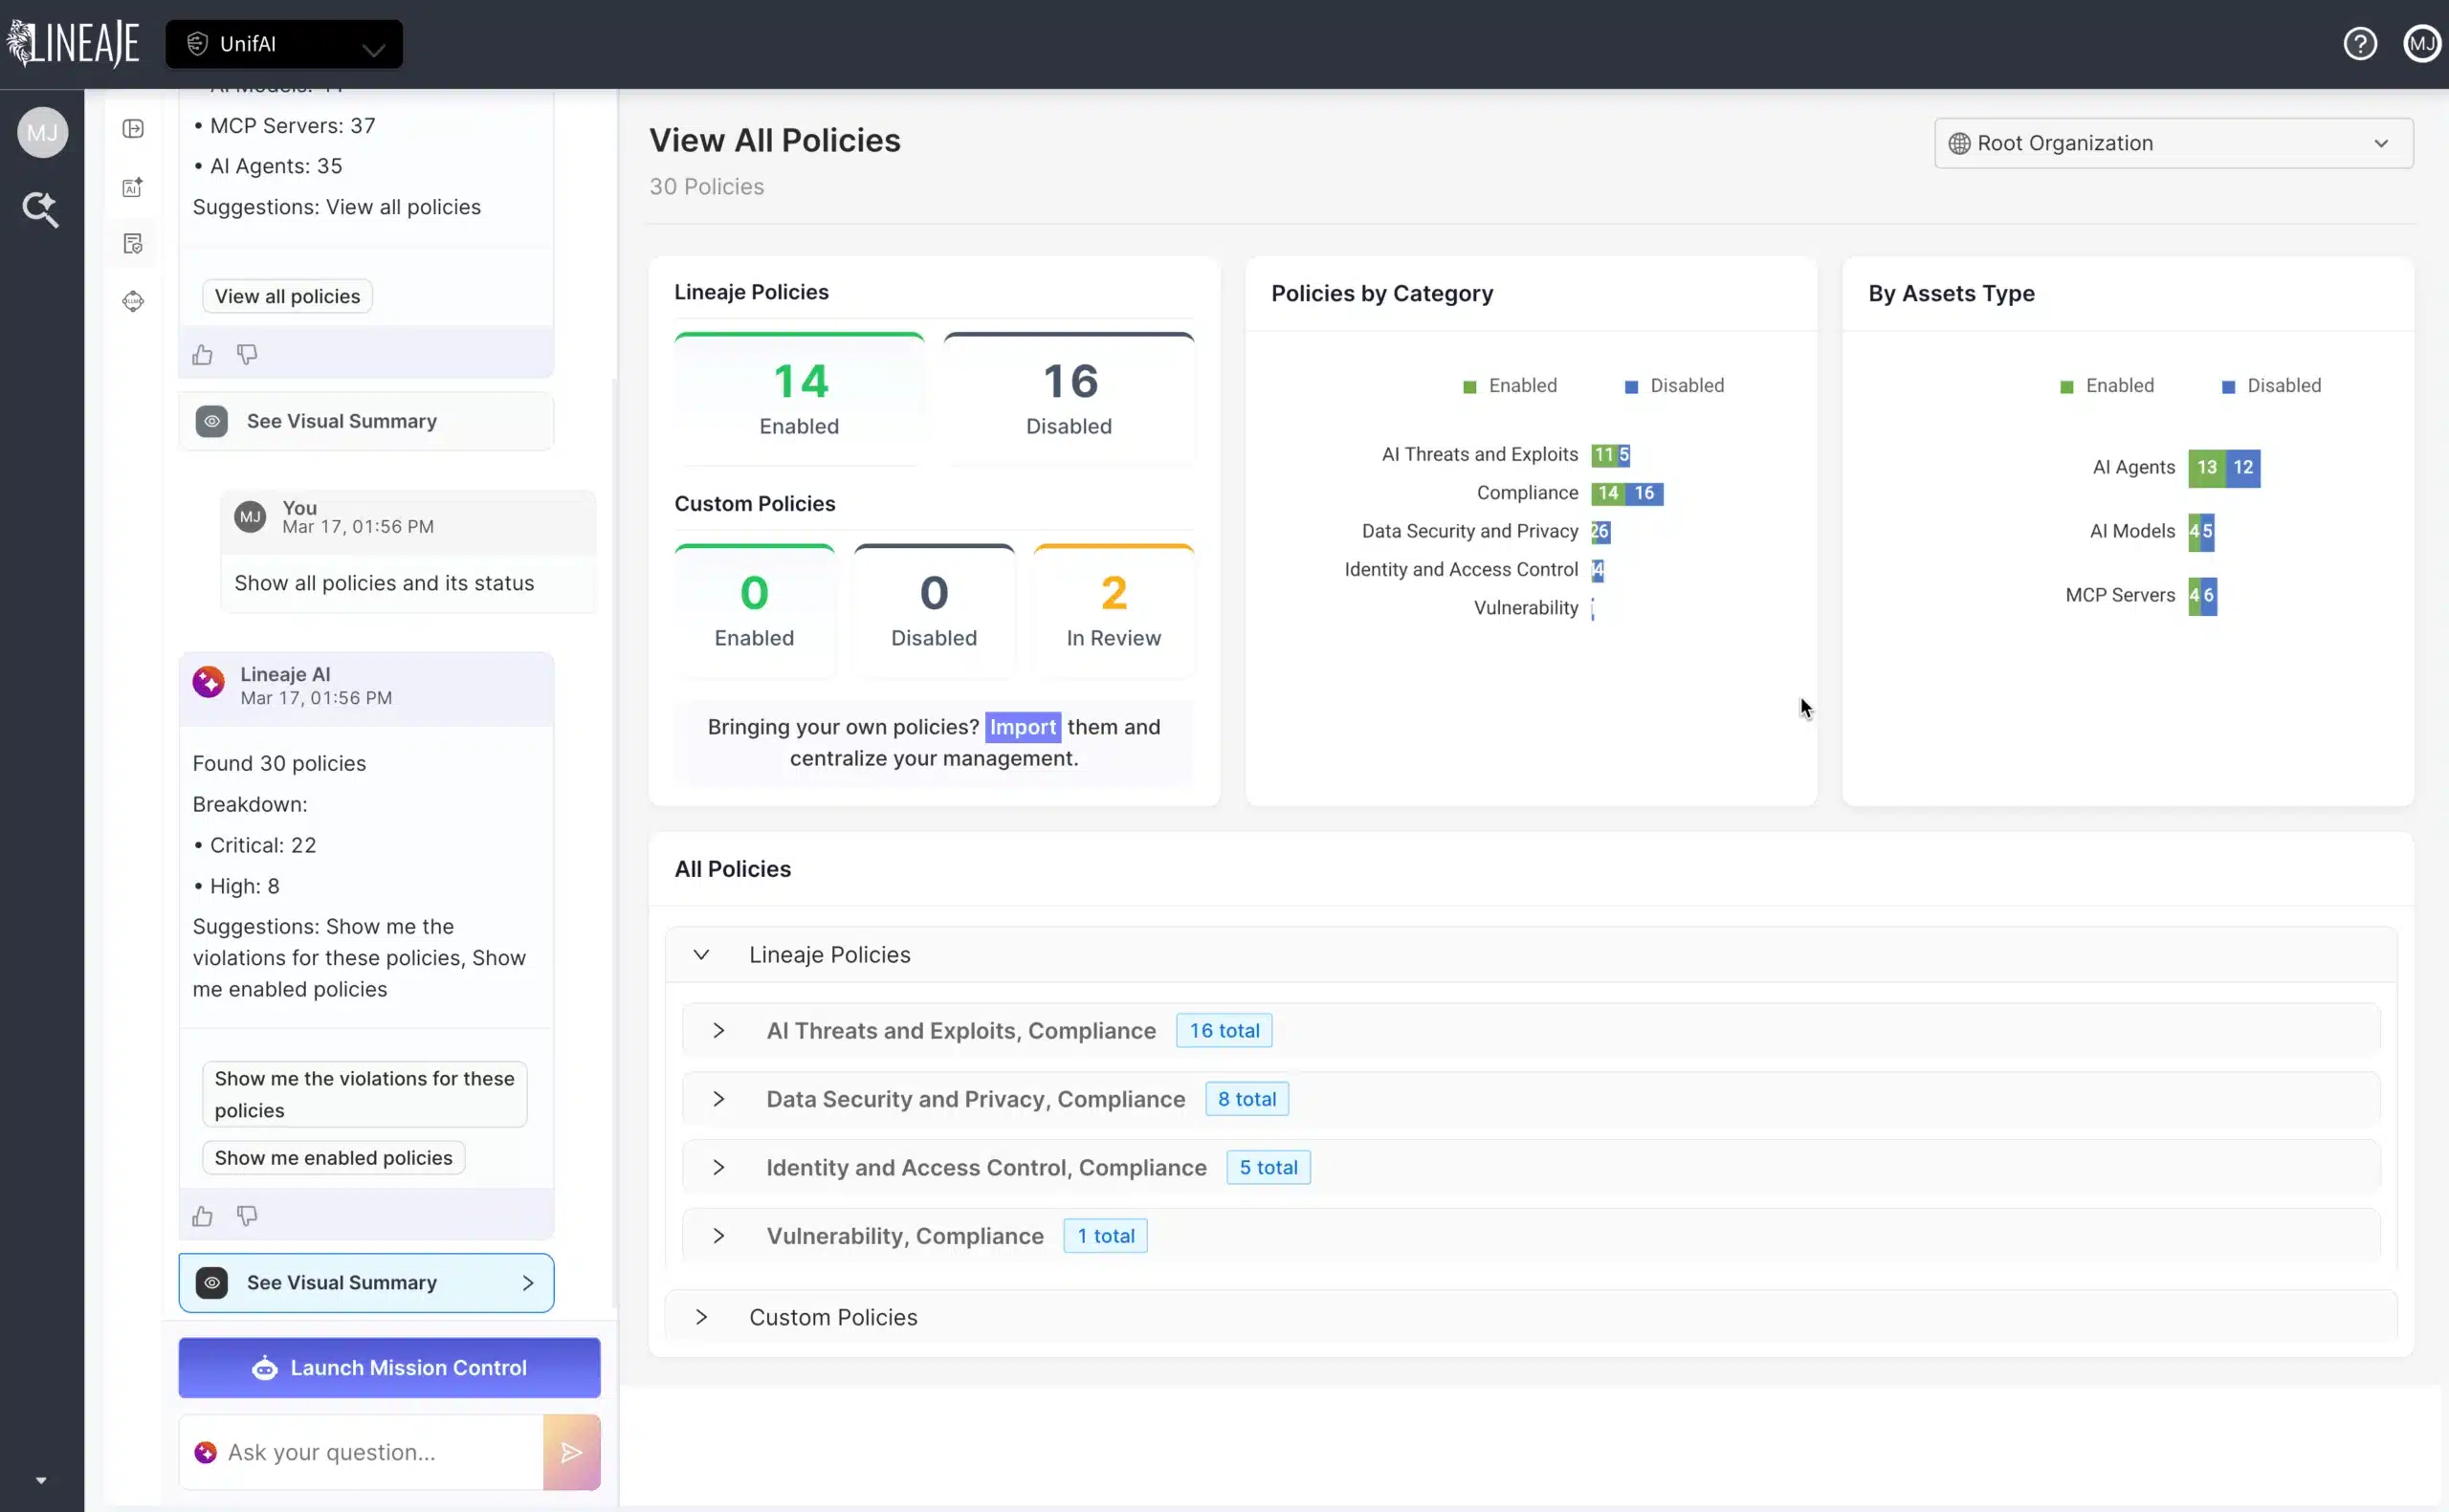Collapse the Lineaje Policies section
This screenshot has height=1512, width=2449.
tap(701, 954)
